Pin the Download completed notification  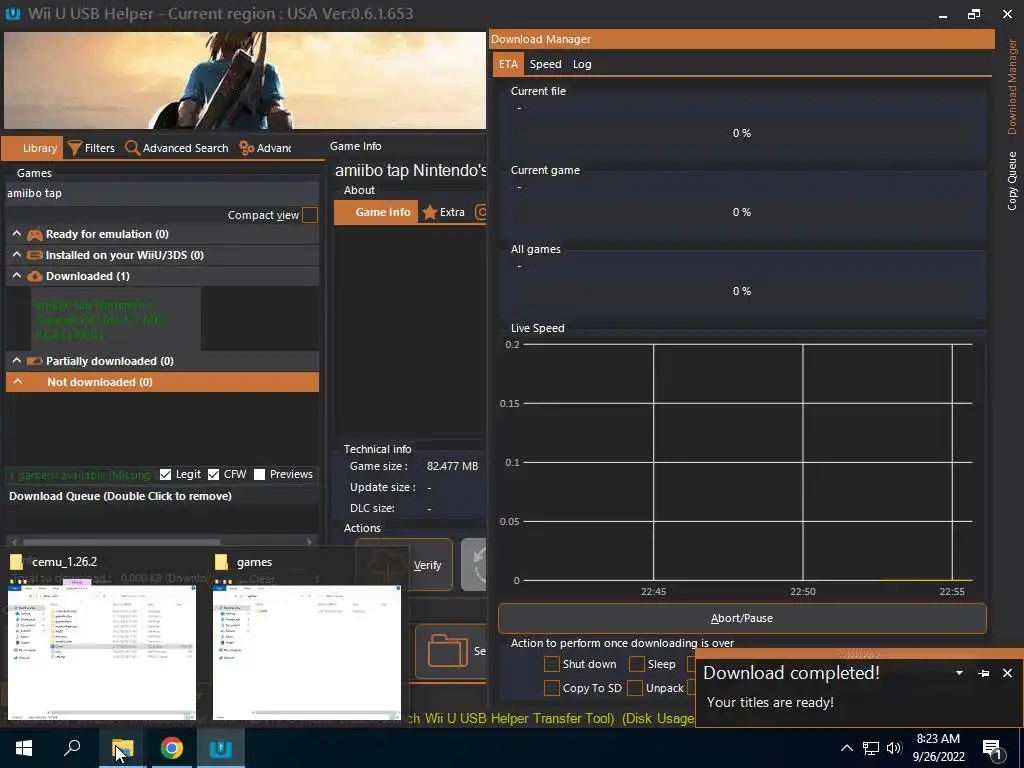[x=984, y=673]
